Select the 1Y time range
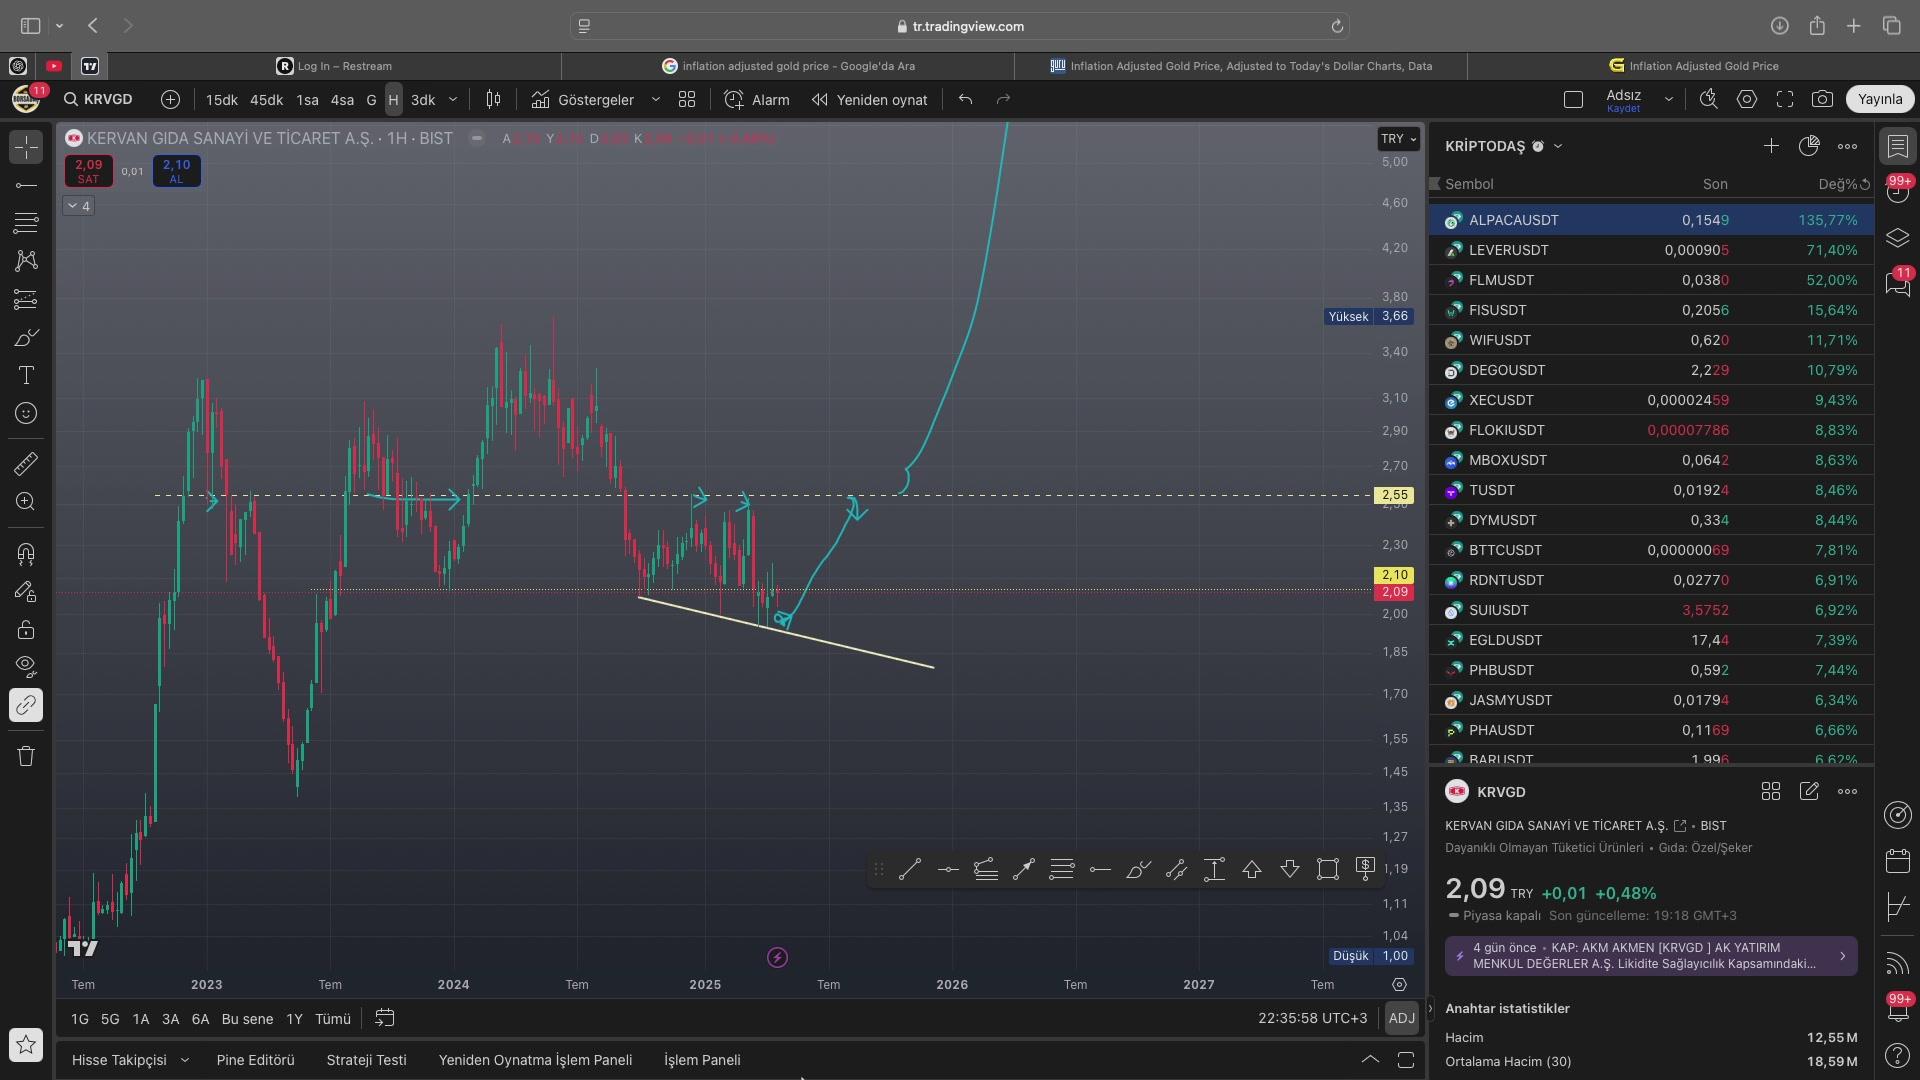This screenshot has width=1920, height=1080. 294,1019
